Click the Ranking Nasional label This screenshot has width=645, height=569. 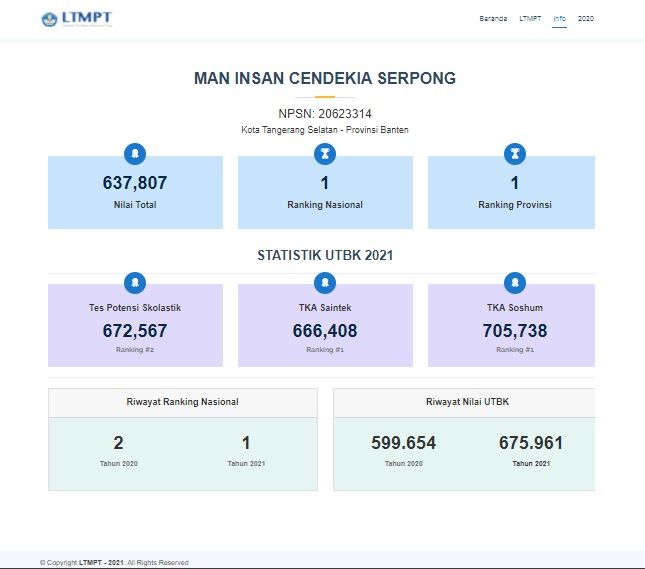tap(325, 204)
